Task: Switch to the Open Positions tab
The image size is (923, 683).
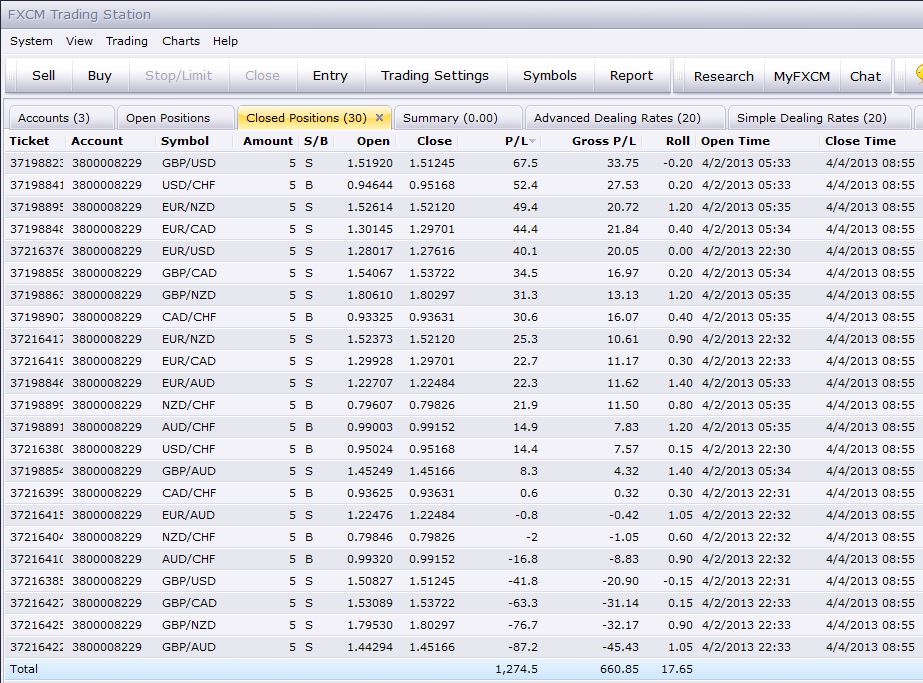Action: [175, 118]
